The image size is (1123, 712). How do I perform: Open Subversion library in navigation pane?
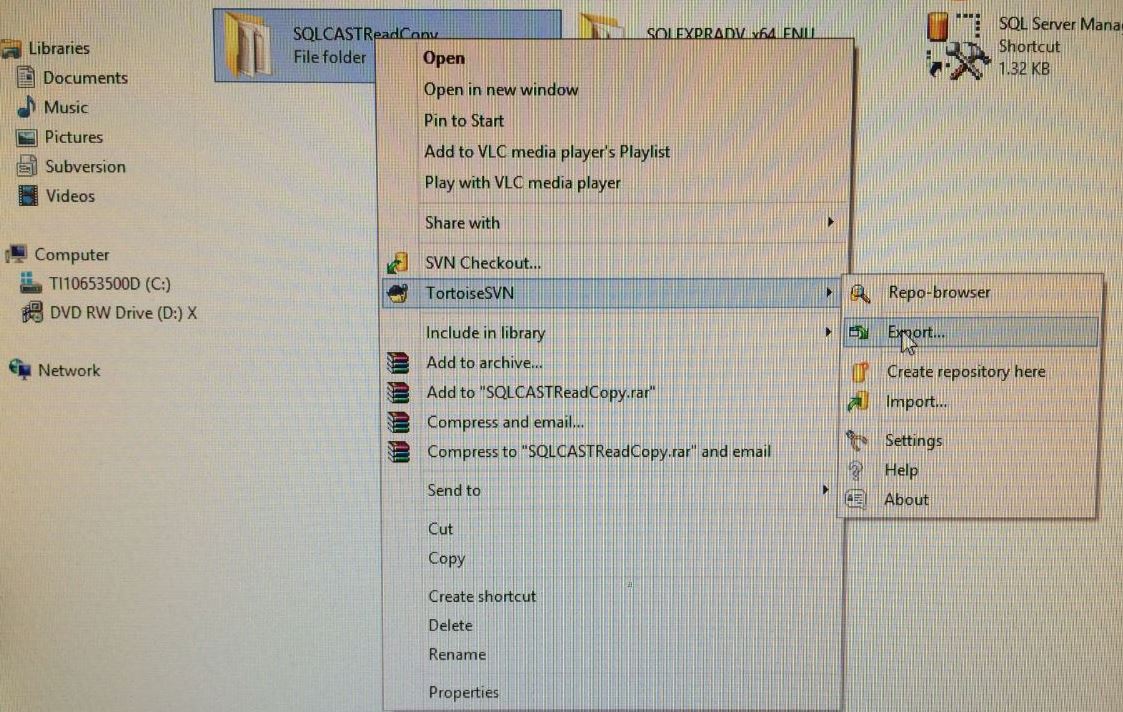(85, 166)
